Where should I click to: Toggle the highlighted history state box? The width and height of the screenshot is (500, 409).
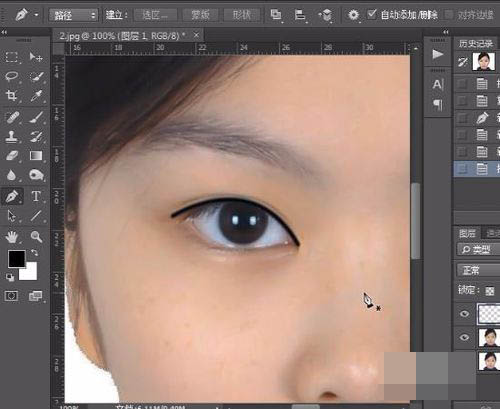[x=462, y=169]
